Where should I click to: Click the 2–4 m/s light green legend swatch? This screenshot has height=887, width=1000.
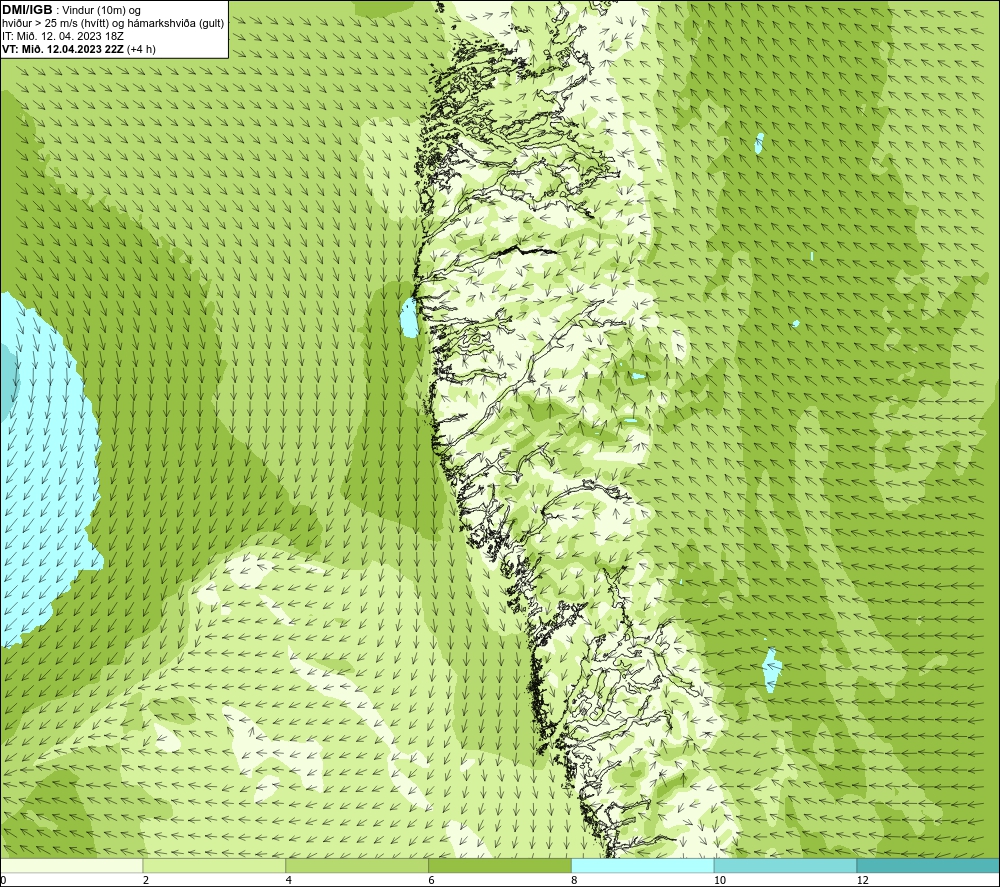[x=214, y=865]
